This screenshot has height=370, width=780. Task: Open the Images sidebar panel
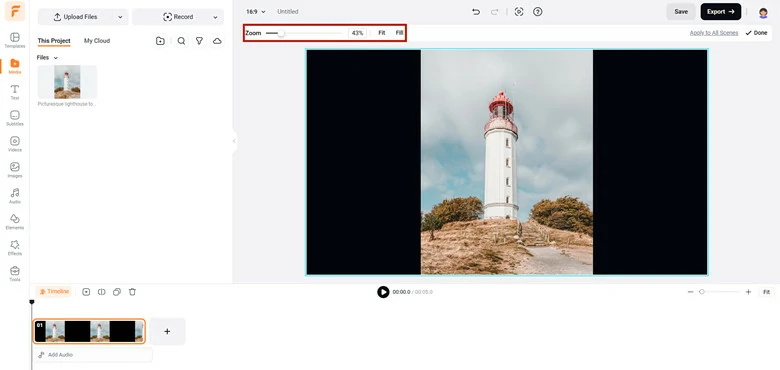click(x=15, y=170)
